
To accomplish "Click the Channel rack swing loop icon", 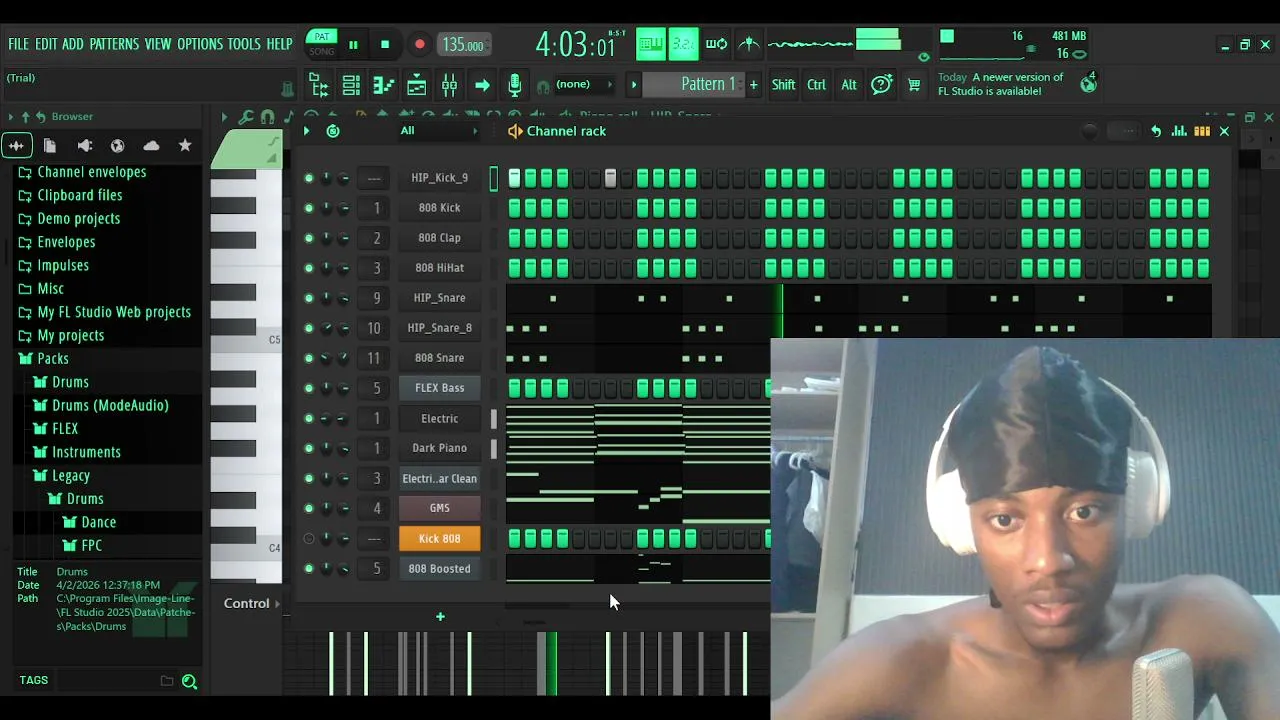I will tap(333, 131).
